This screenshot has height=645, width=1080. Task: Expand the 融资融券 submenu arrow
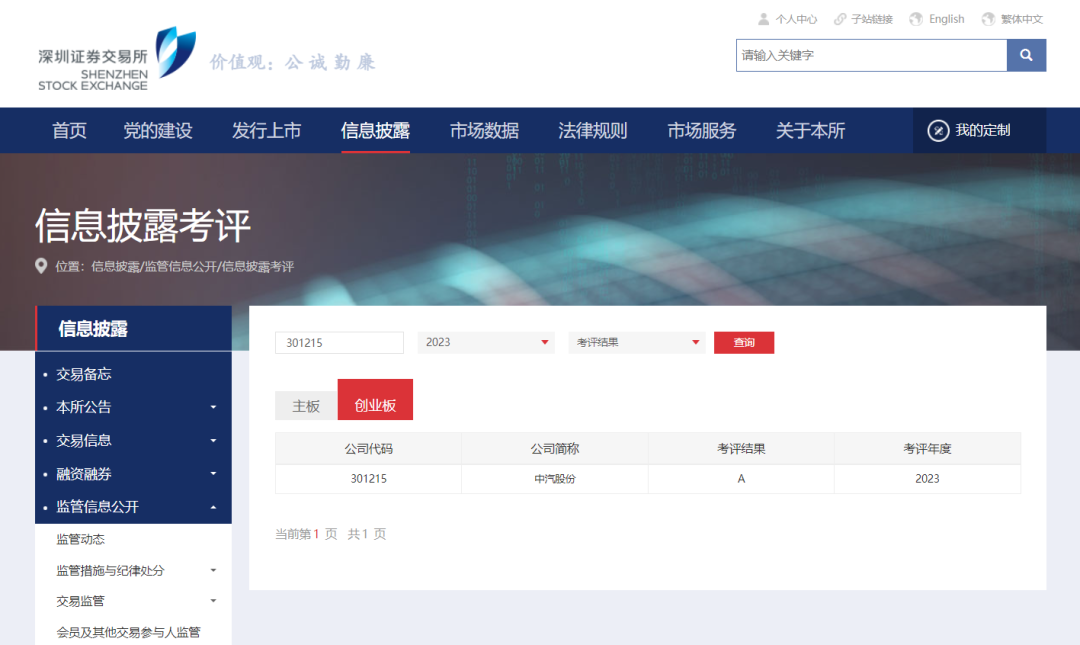coord(214,473)
